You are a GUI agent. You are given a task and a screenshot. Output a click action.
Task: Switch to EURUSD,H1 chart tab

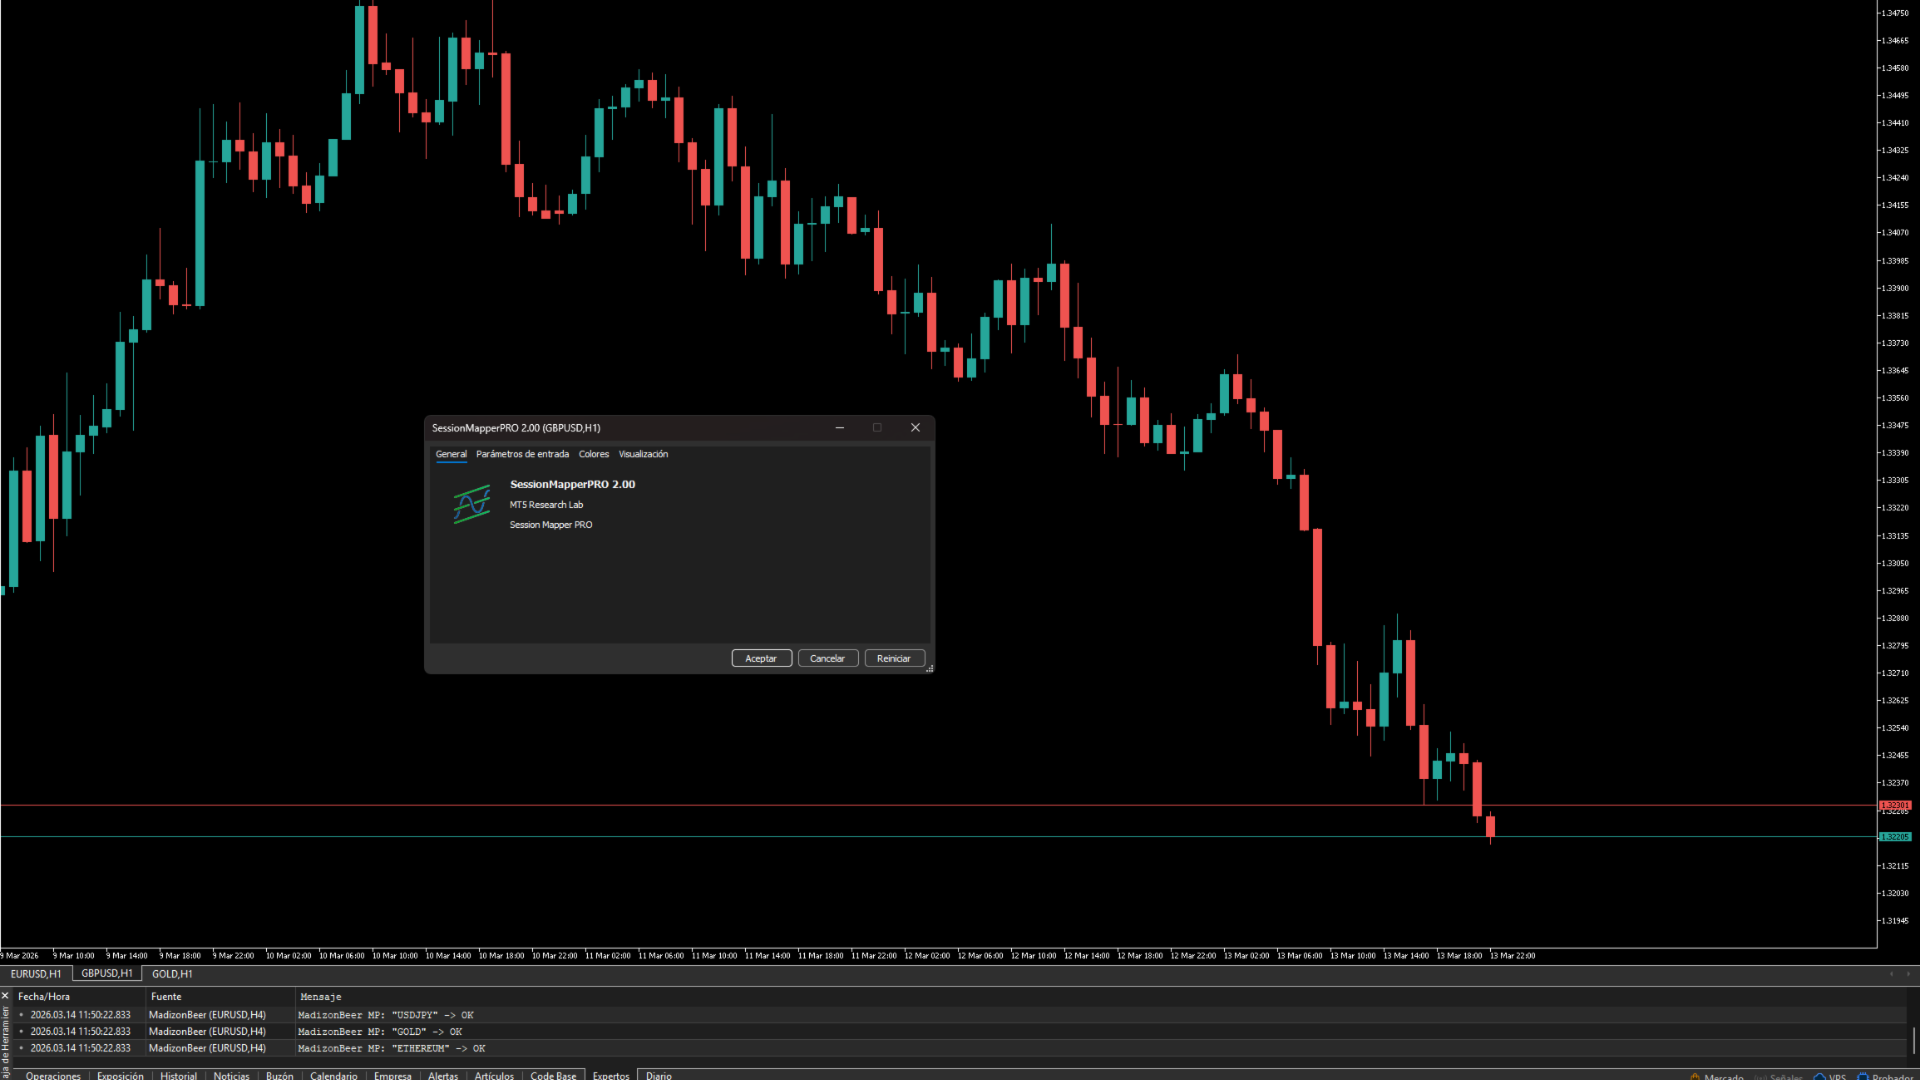click(x=36, y=974)
